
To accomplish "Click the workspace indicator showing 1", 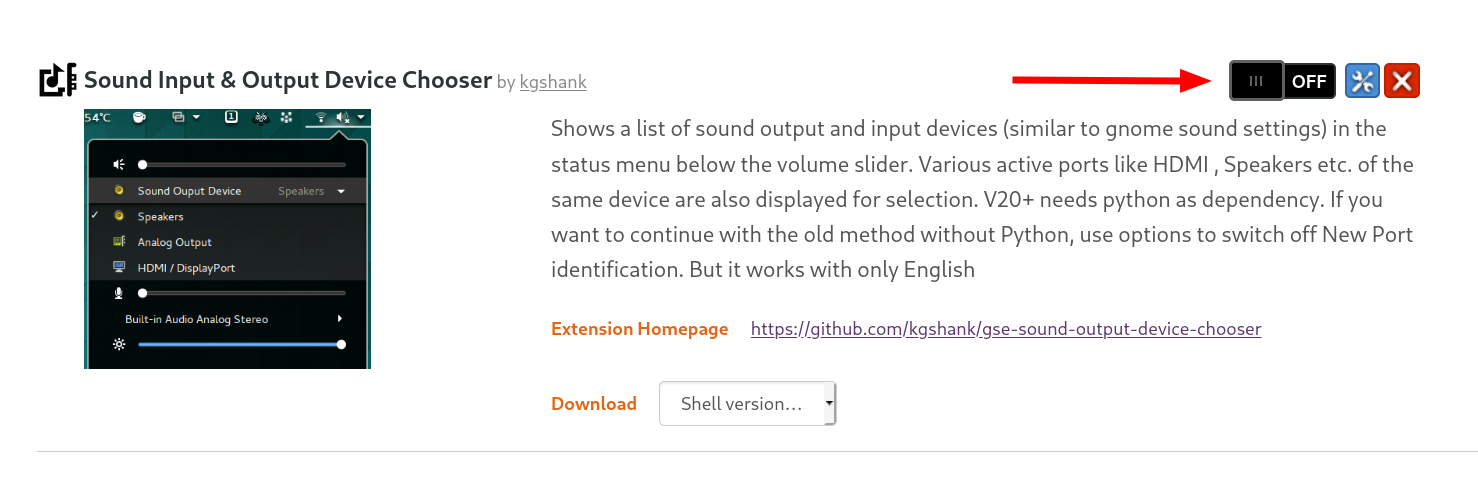I will coord(231,117).
